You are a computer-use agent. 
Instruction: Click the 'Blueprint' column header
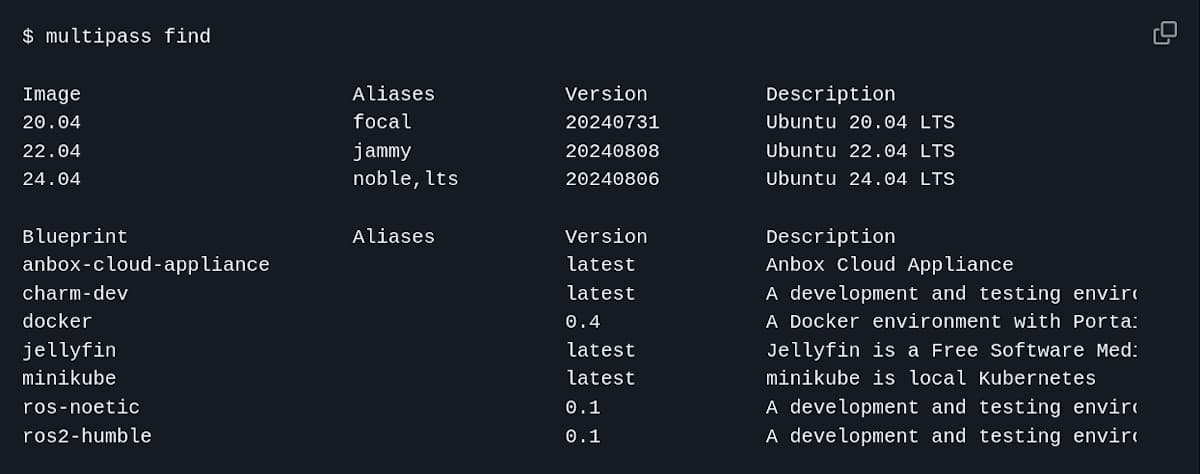pyautogui.click(x=75, y=237)
